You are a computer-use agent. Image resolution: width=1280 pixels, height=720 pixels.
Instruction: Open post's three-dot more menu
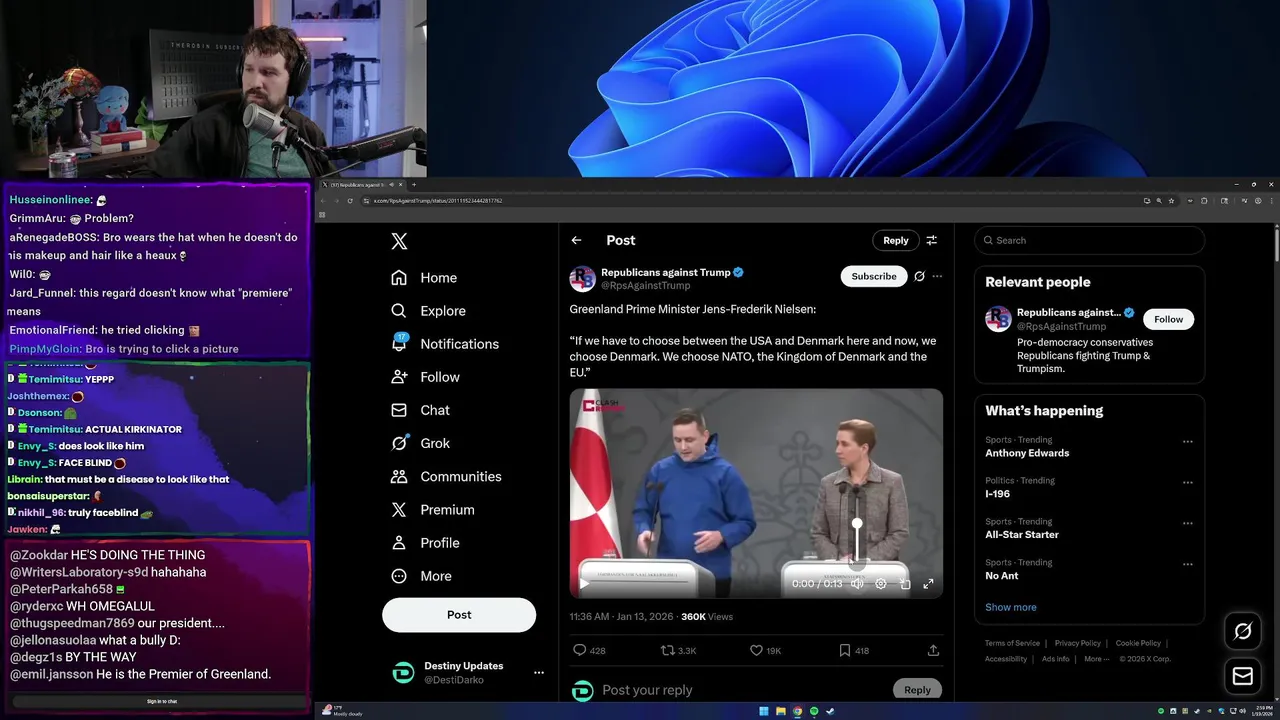pos(937,276)
